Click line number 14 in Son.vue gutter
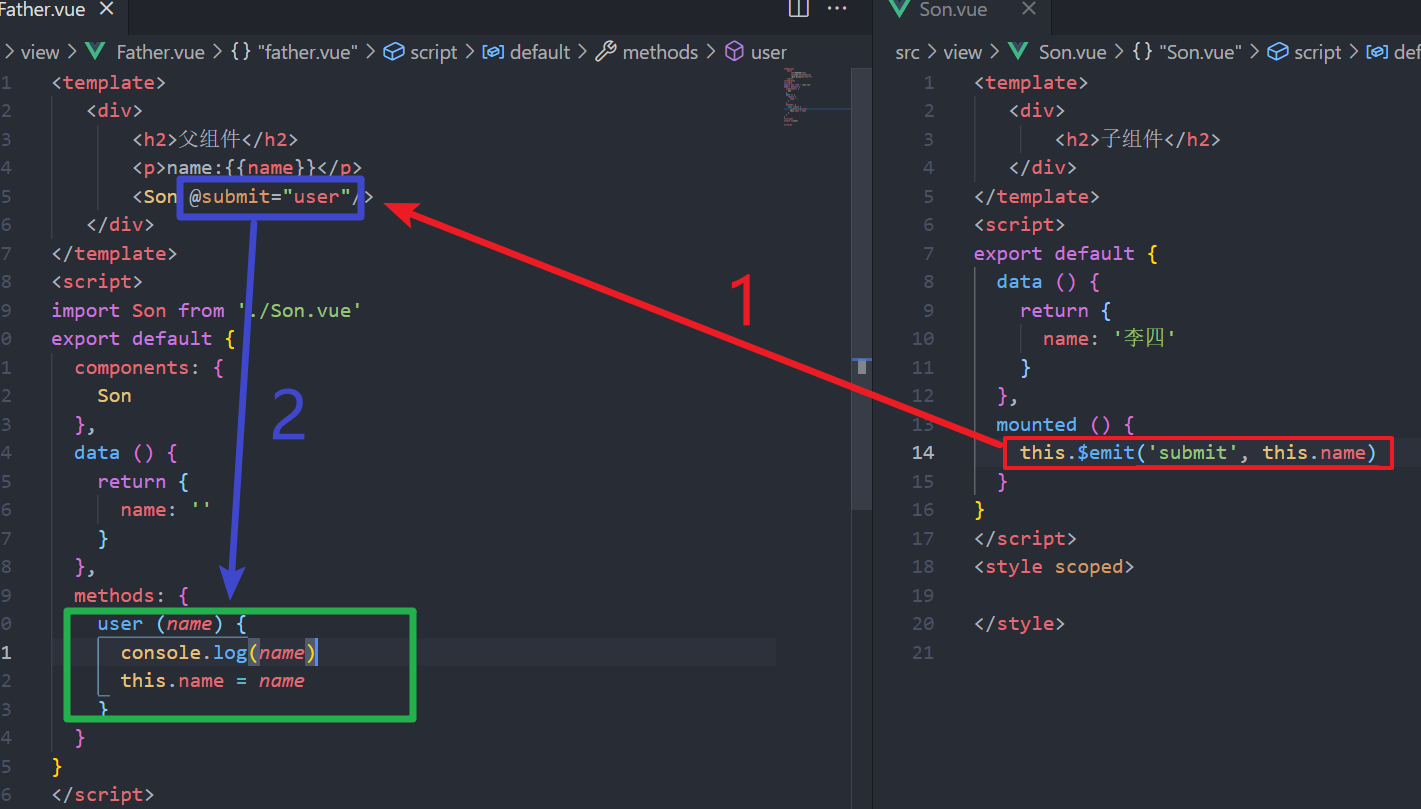 pyautogui.click(x=922, y=452)
